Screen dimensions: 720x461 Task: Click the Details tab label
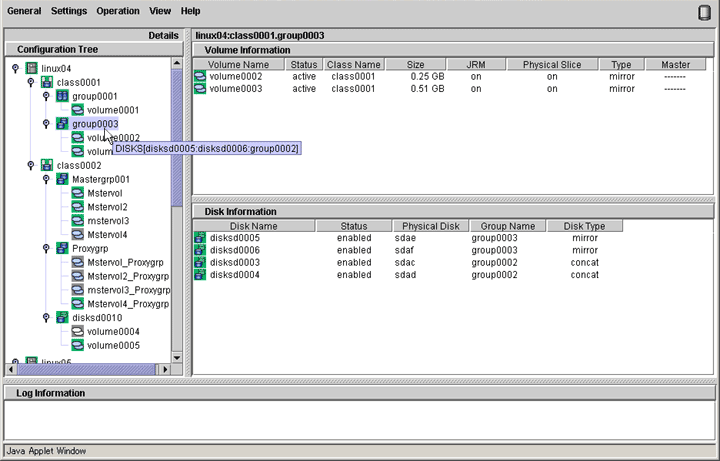coord(163,35)
